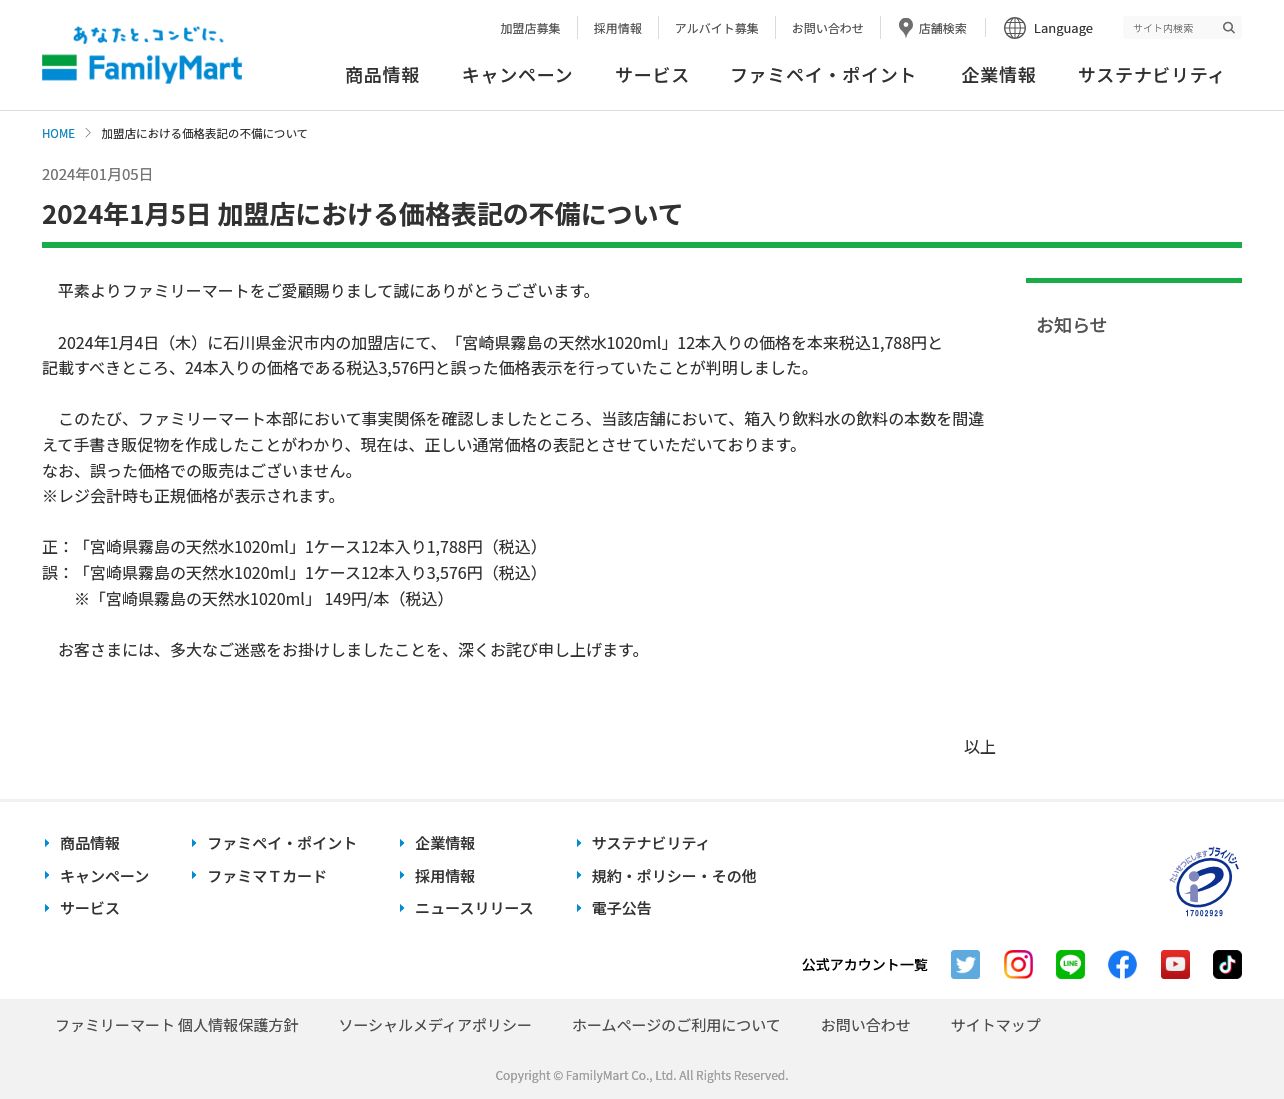The image size is (1284, 1099).
Task: Open the official YouTube account icon
Action: [x=1175, y=964]
